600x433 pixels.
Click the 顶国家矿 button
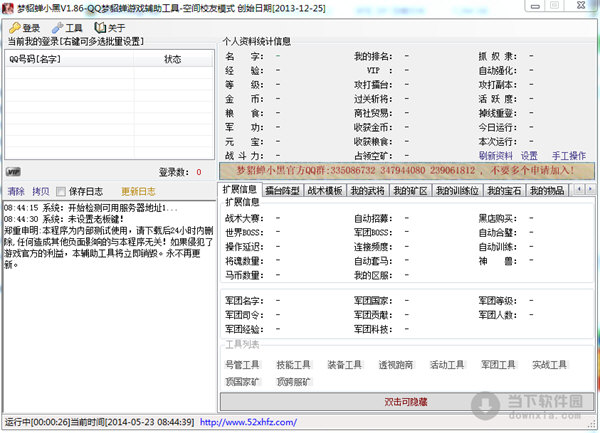(x=242, y=382)
